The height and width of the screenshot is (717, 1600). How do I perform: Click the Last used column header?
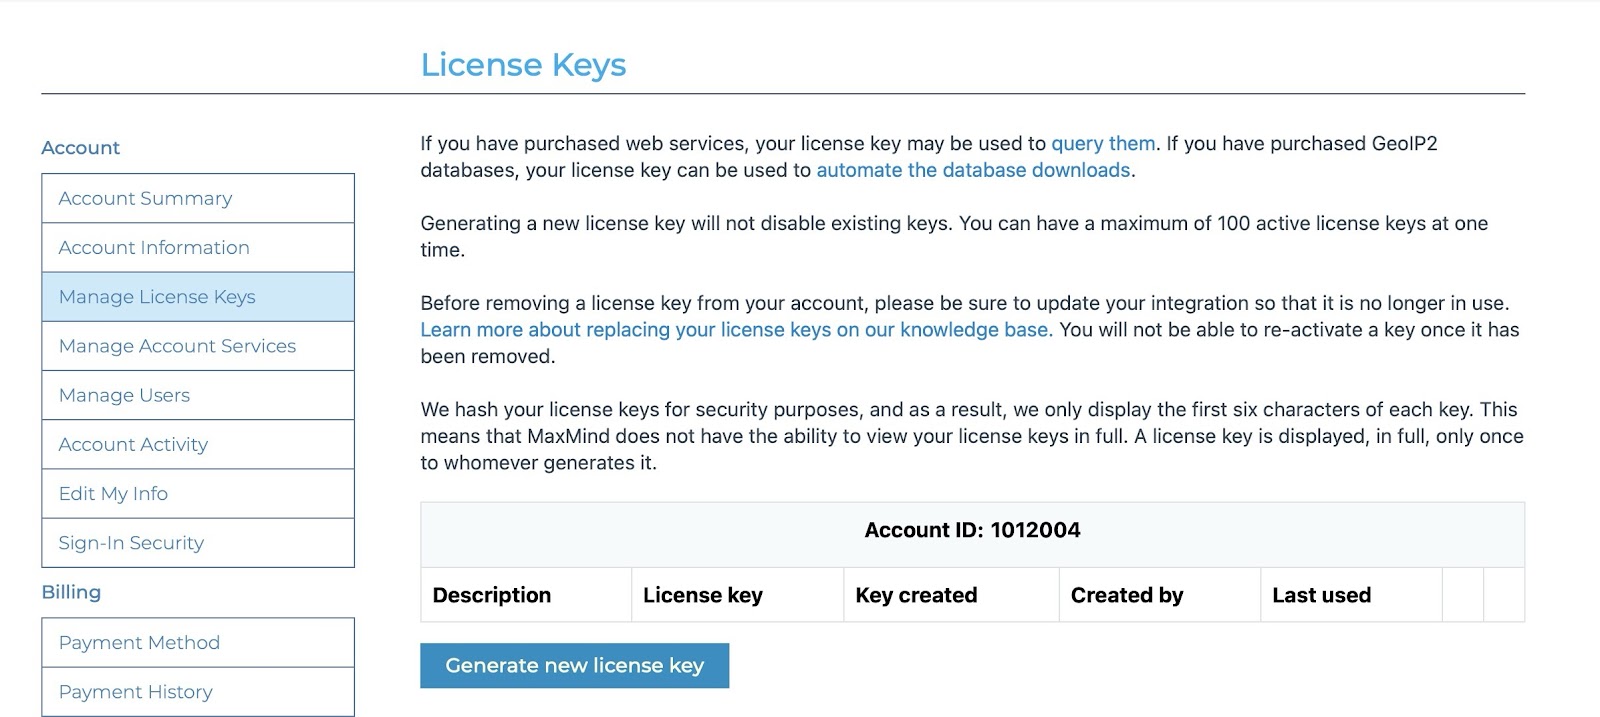tap(1321, 595)
